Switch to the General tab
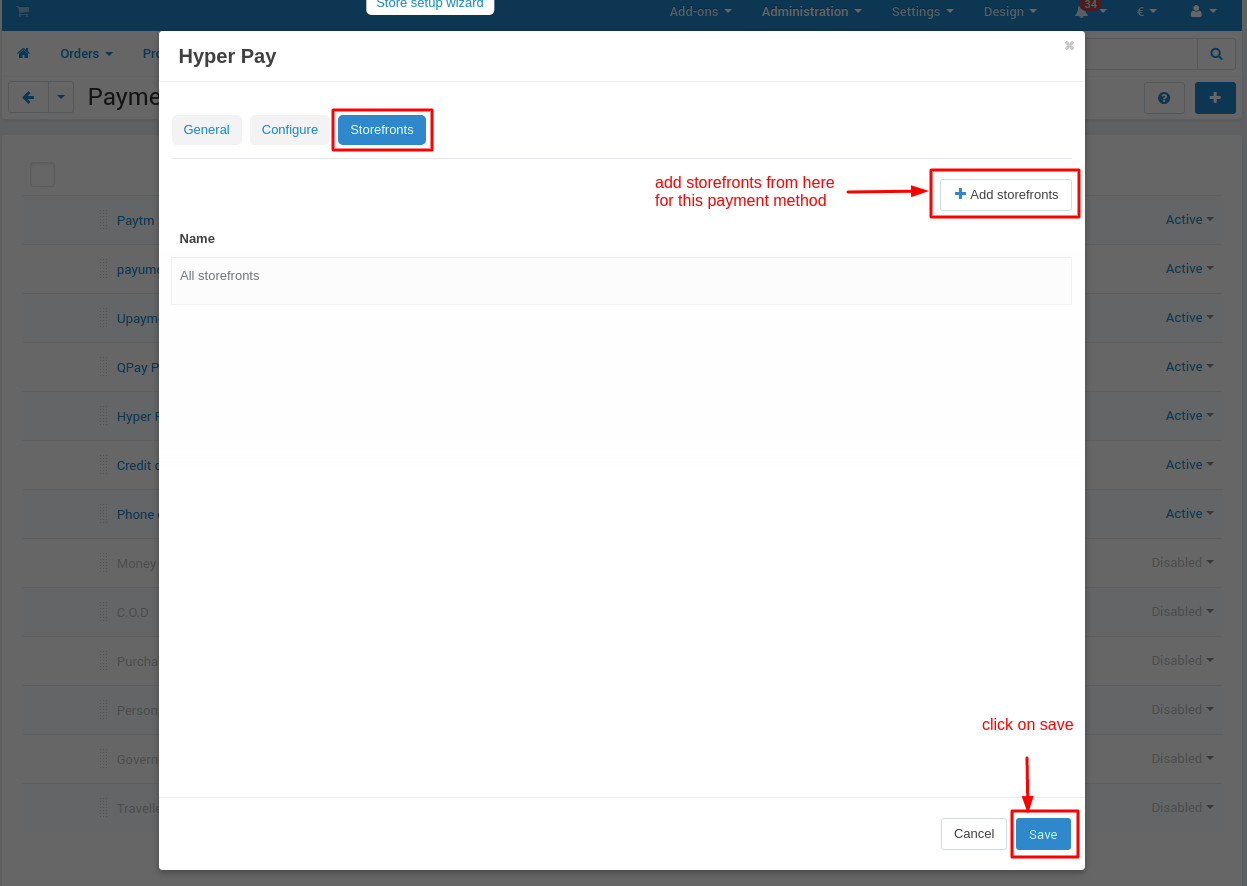Image resolution: width=1247 pixels, height=886 pixels. click(207, 130)
